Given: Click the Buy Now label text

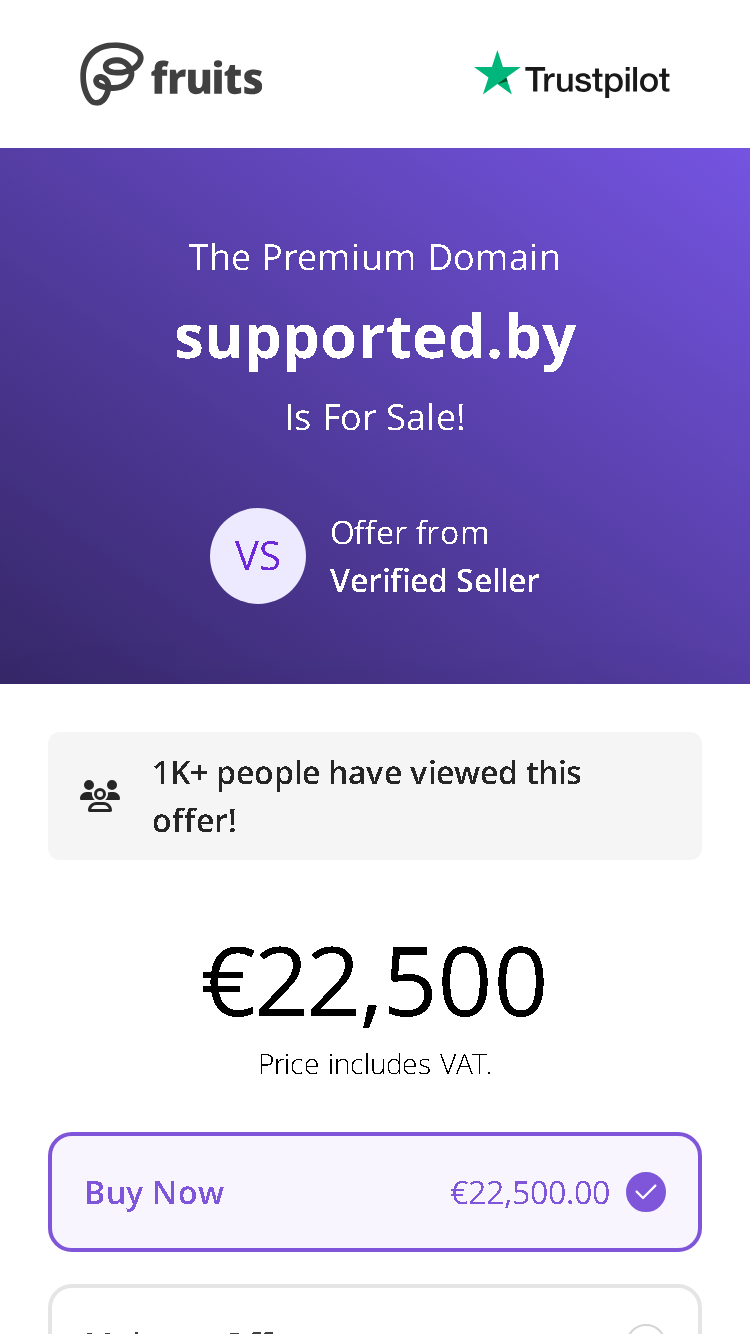Looking at the screenshot, I should click(x=154, y=1192).
